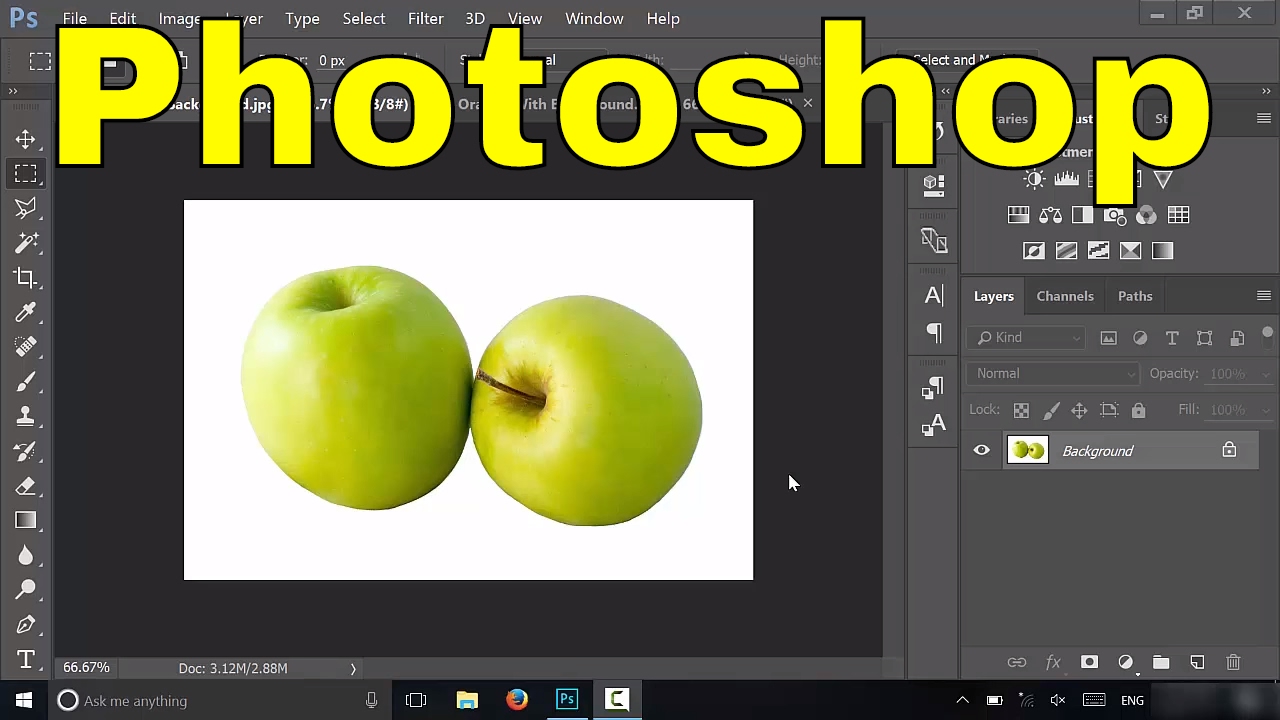Add a Posterize adjustment
The height and width of the screenshot is (720, 1280).
(1066, 251)
